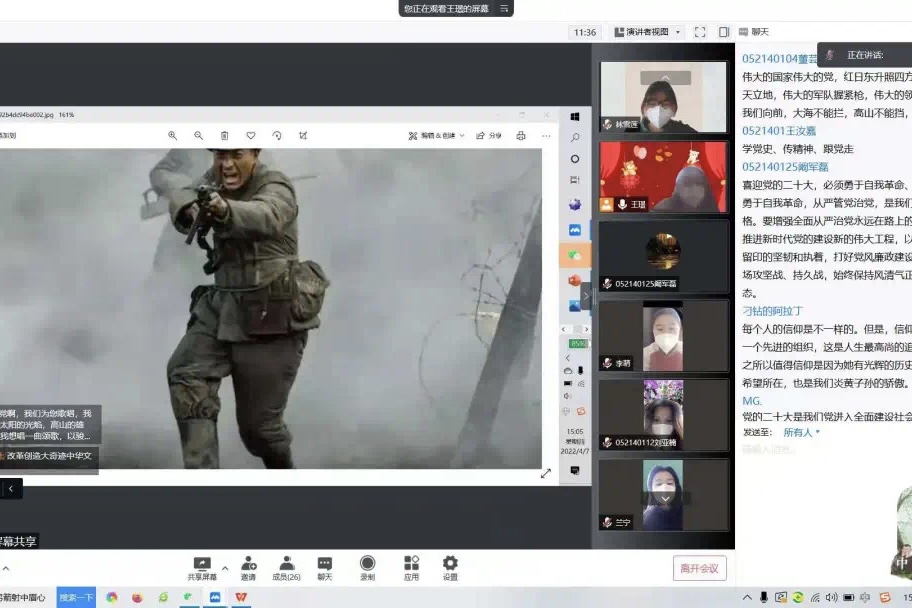912x608 pixels.
Task: Select 李萌 video thumbnail
Action: (663, 336)
